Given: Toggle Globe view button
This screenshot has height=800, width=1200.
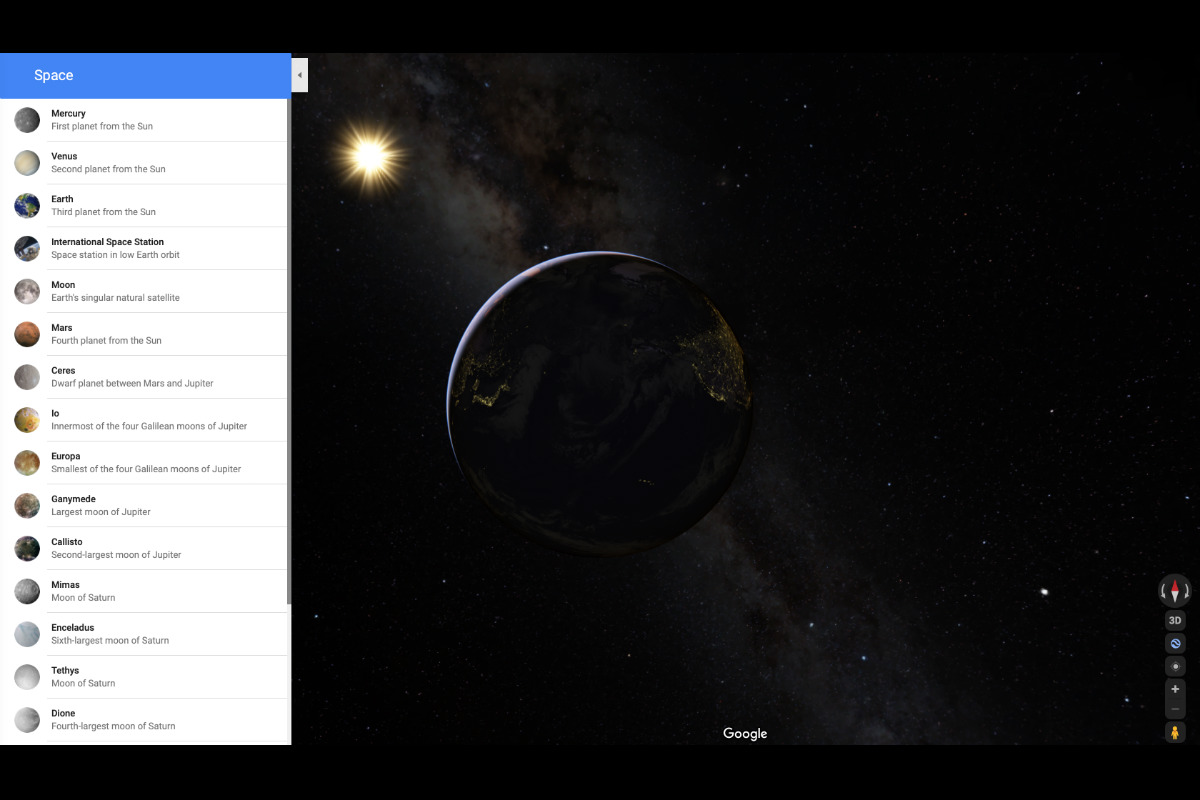Looking at the screenshot, I should (x=1175, y=643).
